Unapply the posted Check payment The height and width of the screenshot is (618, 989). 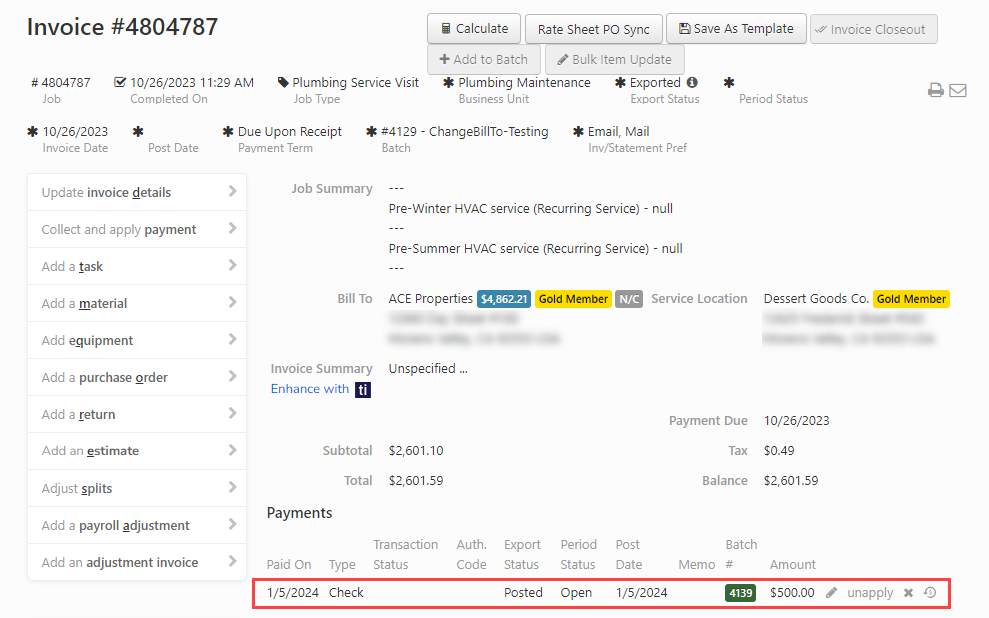pyautogui.click(x=869, y=592)
